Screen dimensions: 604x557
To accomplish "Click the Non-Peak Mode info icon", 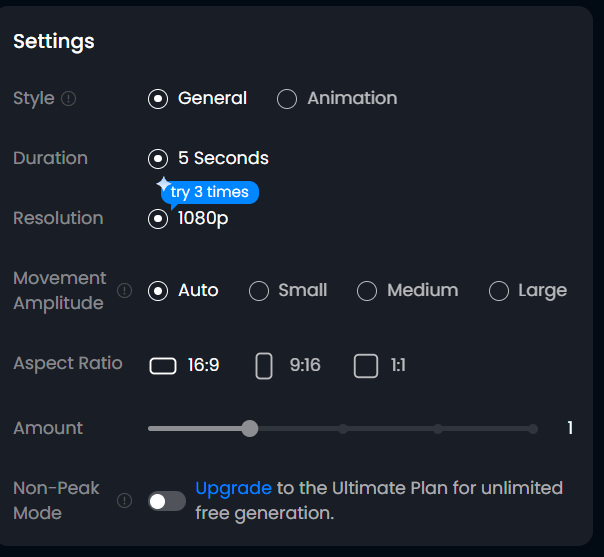I will coord(124,501).
